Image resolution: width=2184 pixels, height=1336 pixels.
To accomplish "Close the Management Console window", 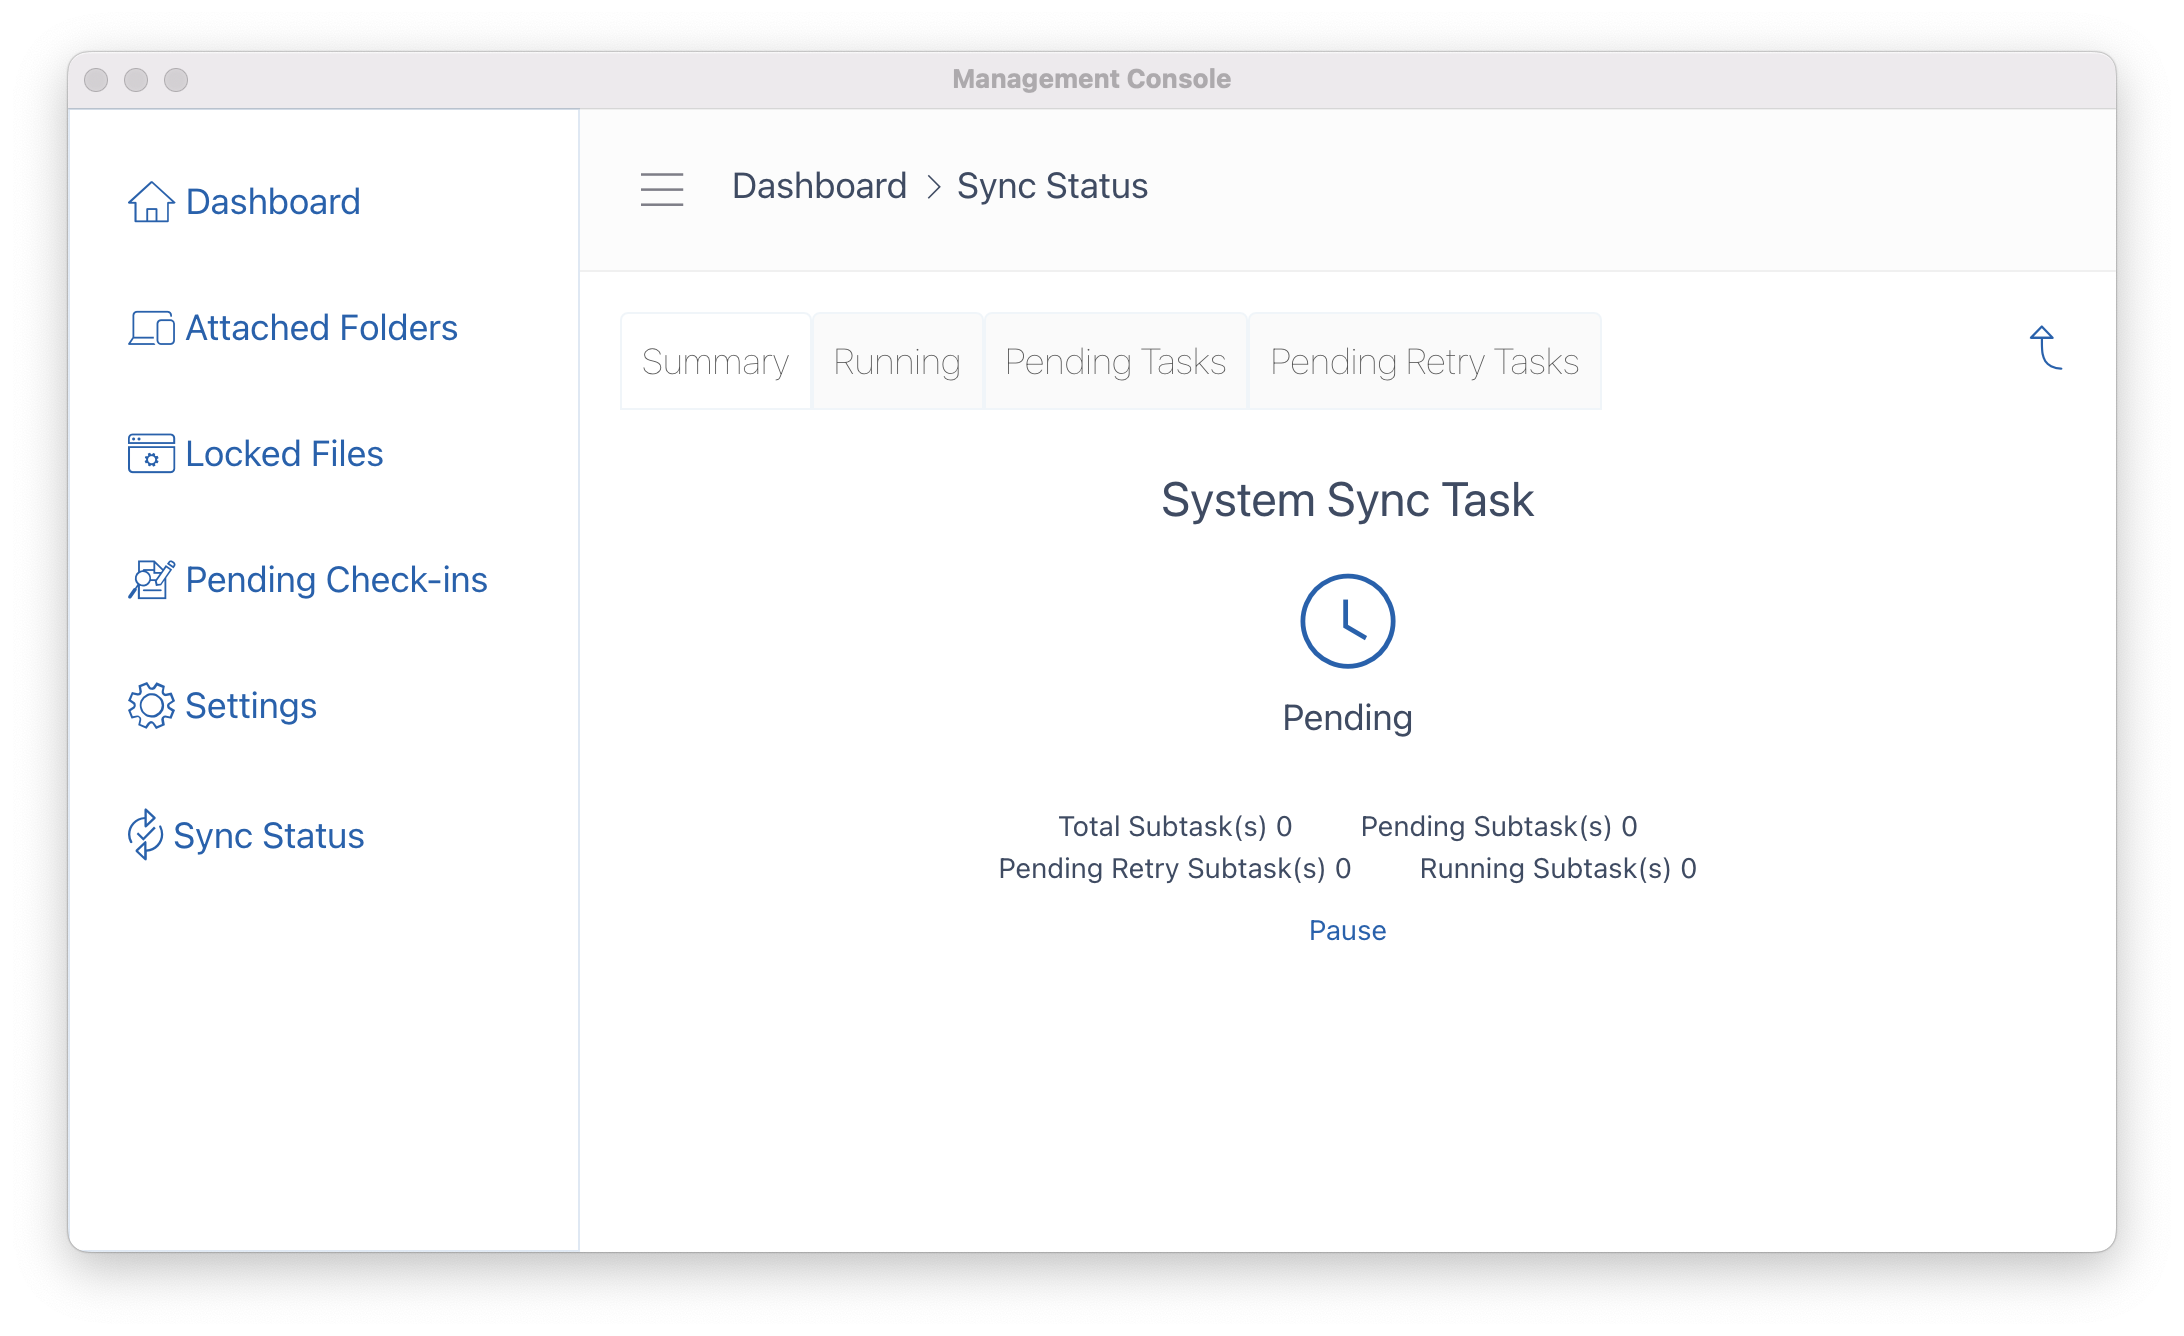I will click(x=96, y=80).
